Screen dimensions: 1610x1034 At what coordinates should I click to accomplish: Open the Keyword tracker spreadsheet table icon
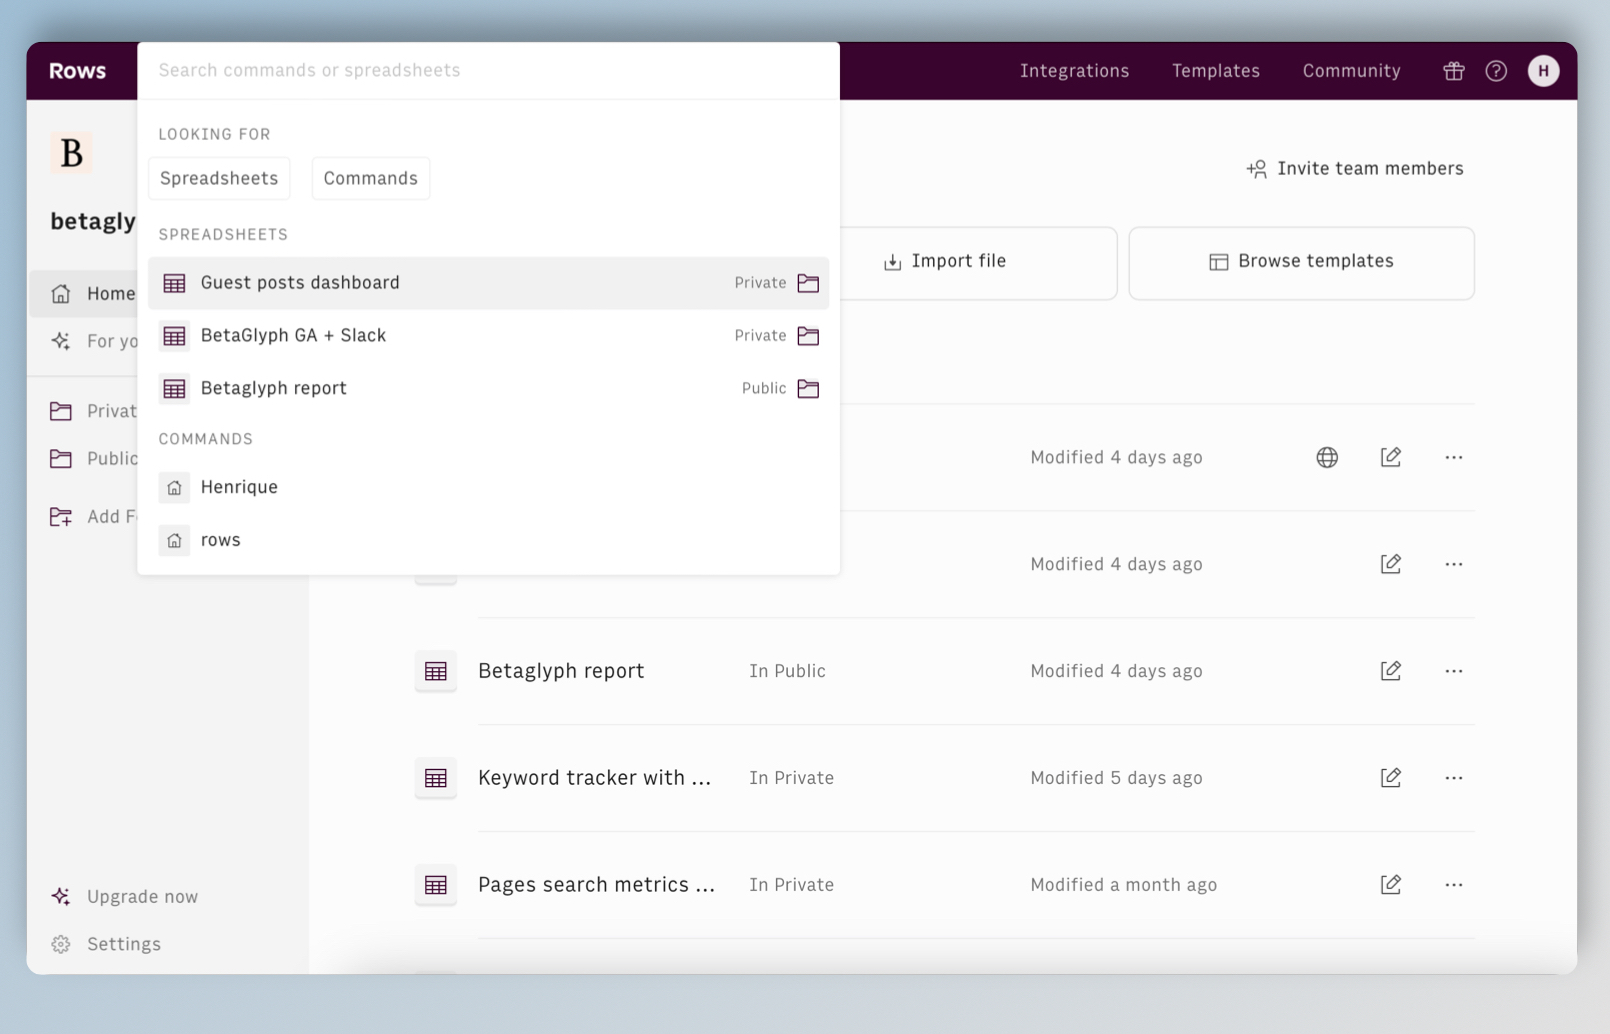pyautogui.click(x=436, y=778)
